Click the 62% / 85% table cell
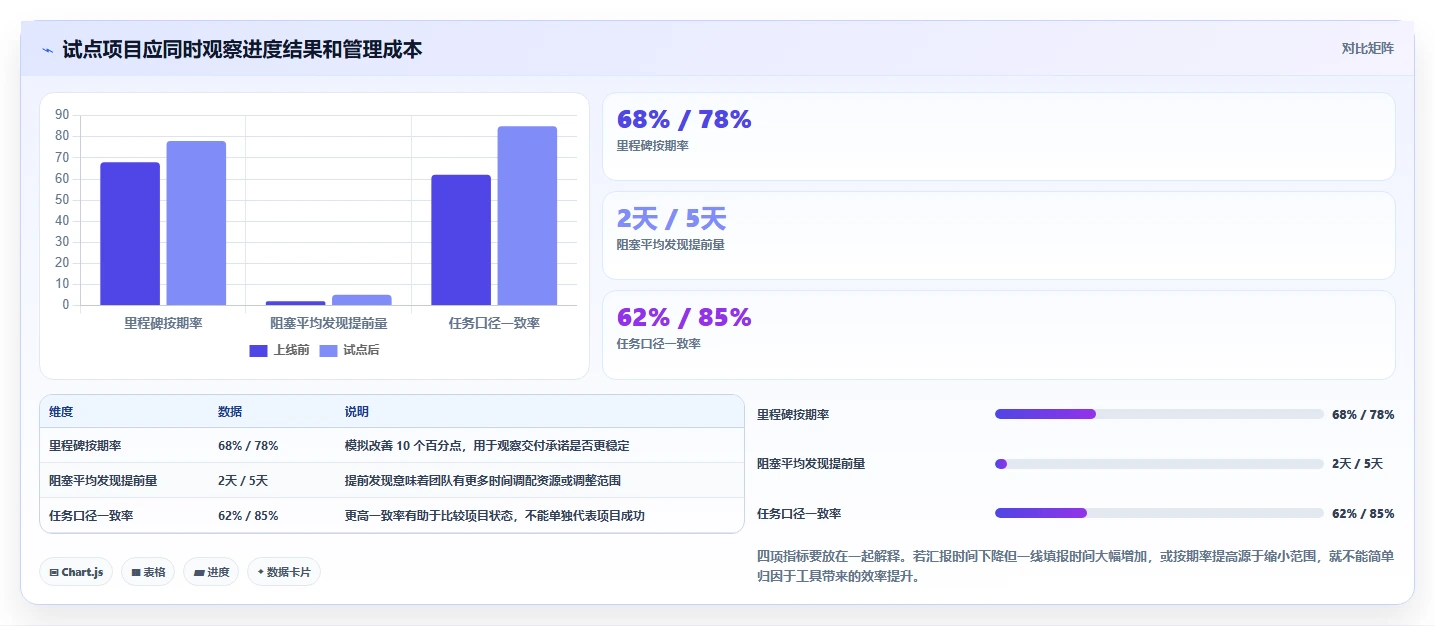Image resolution: width=1435 pixels, height=626 pixels. pyautogui.click(x=248, y=516)
